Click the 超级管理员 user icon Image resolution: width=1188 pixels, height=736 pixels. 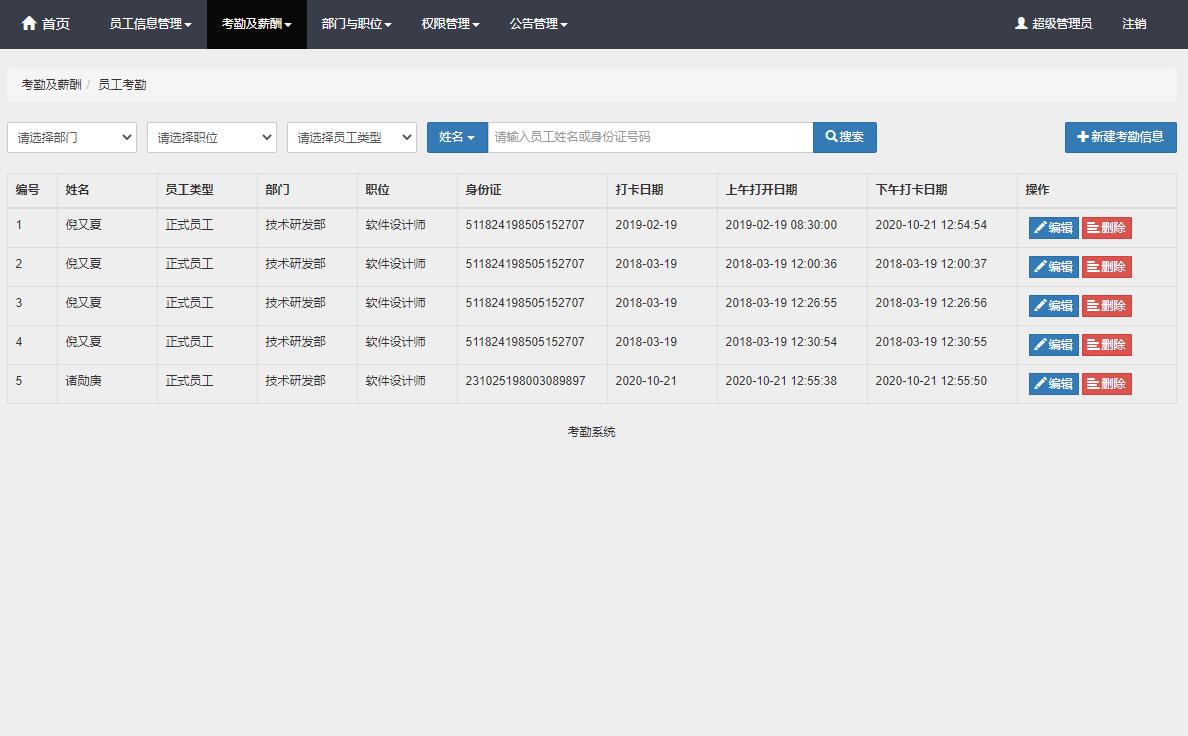tap(1021, 23)
